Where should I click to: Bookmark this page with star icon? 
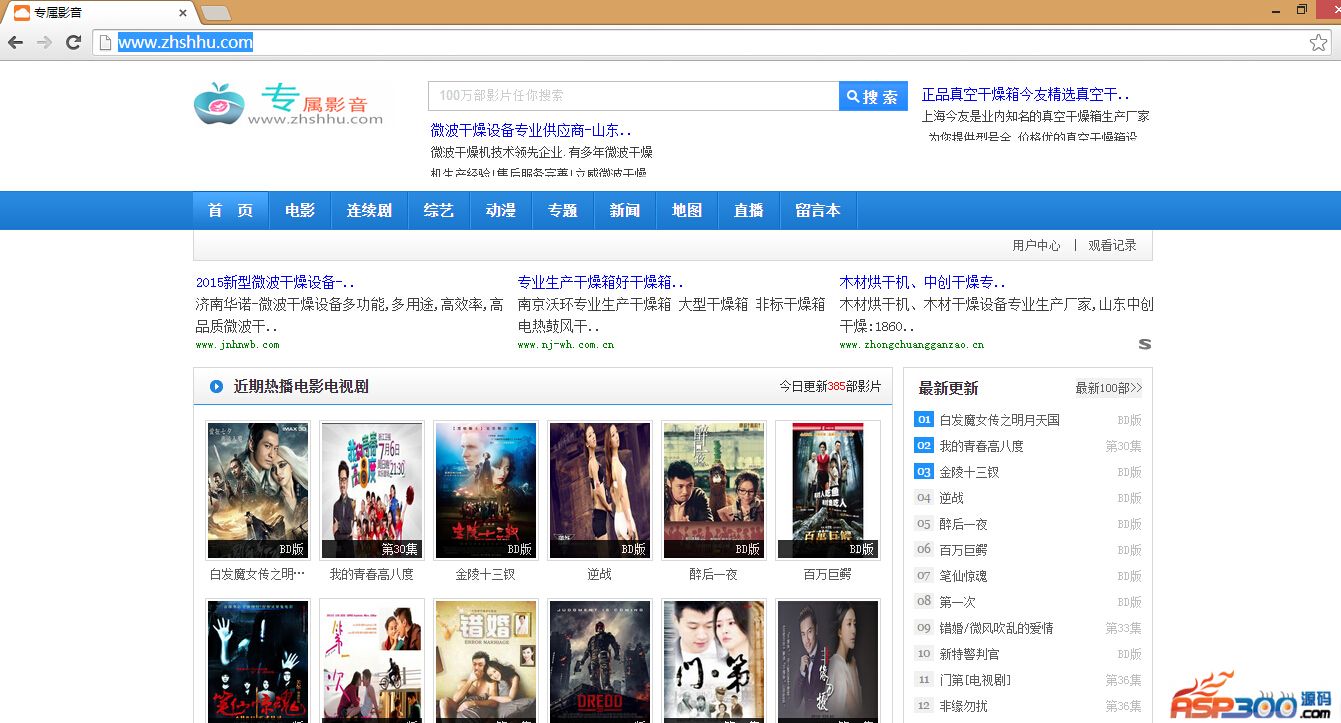1318,42
